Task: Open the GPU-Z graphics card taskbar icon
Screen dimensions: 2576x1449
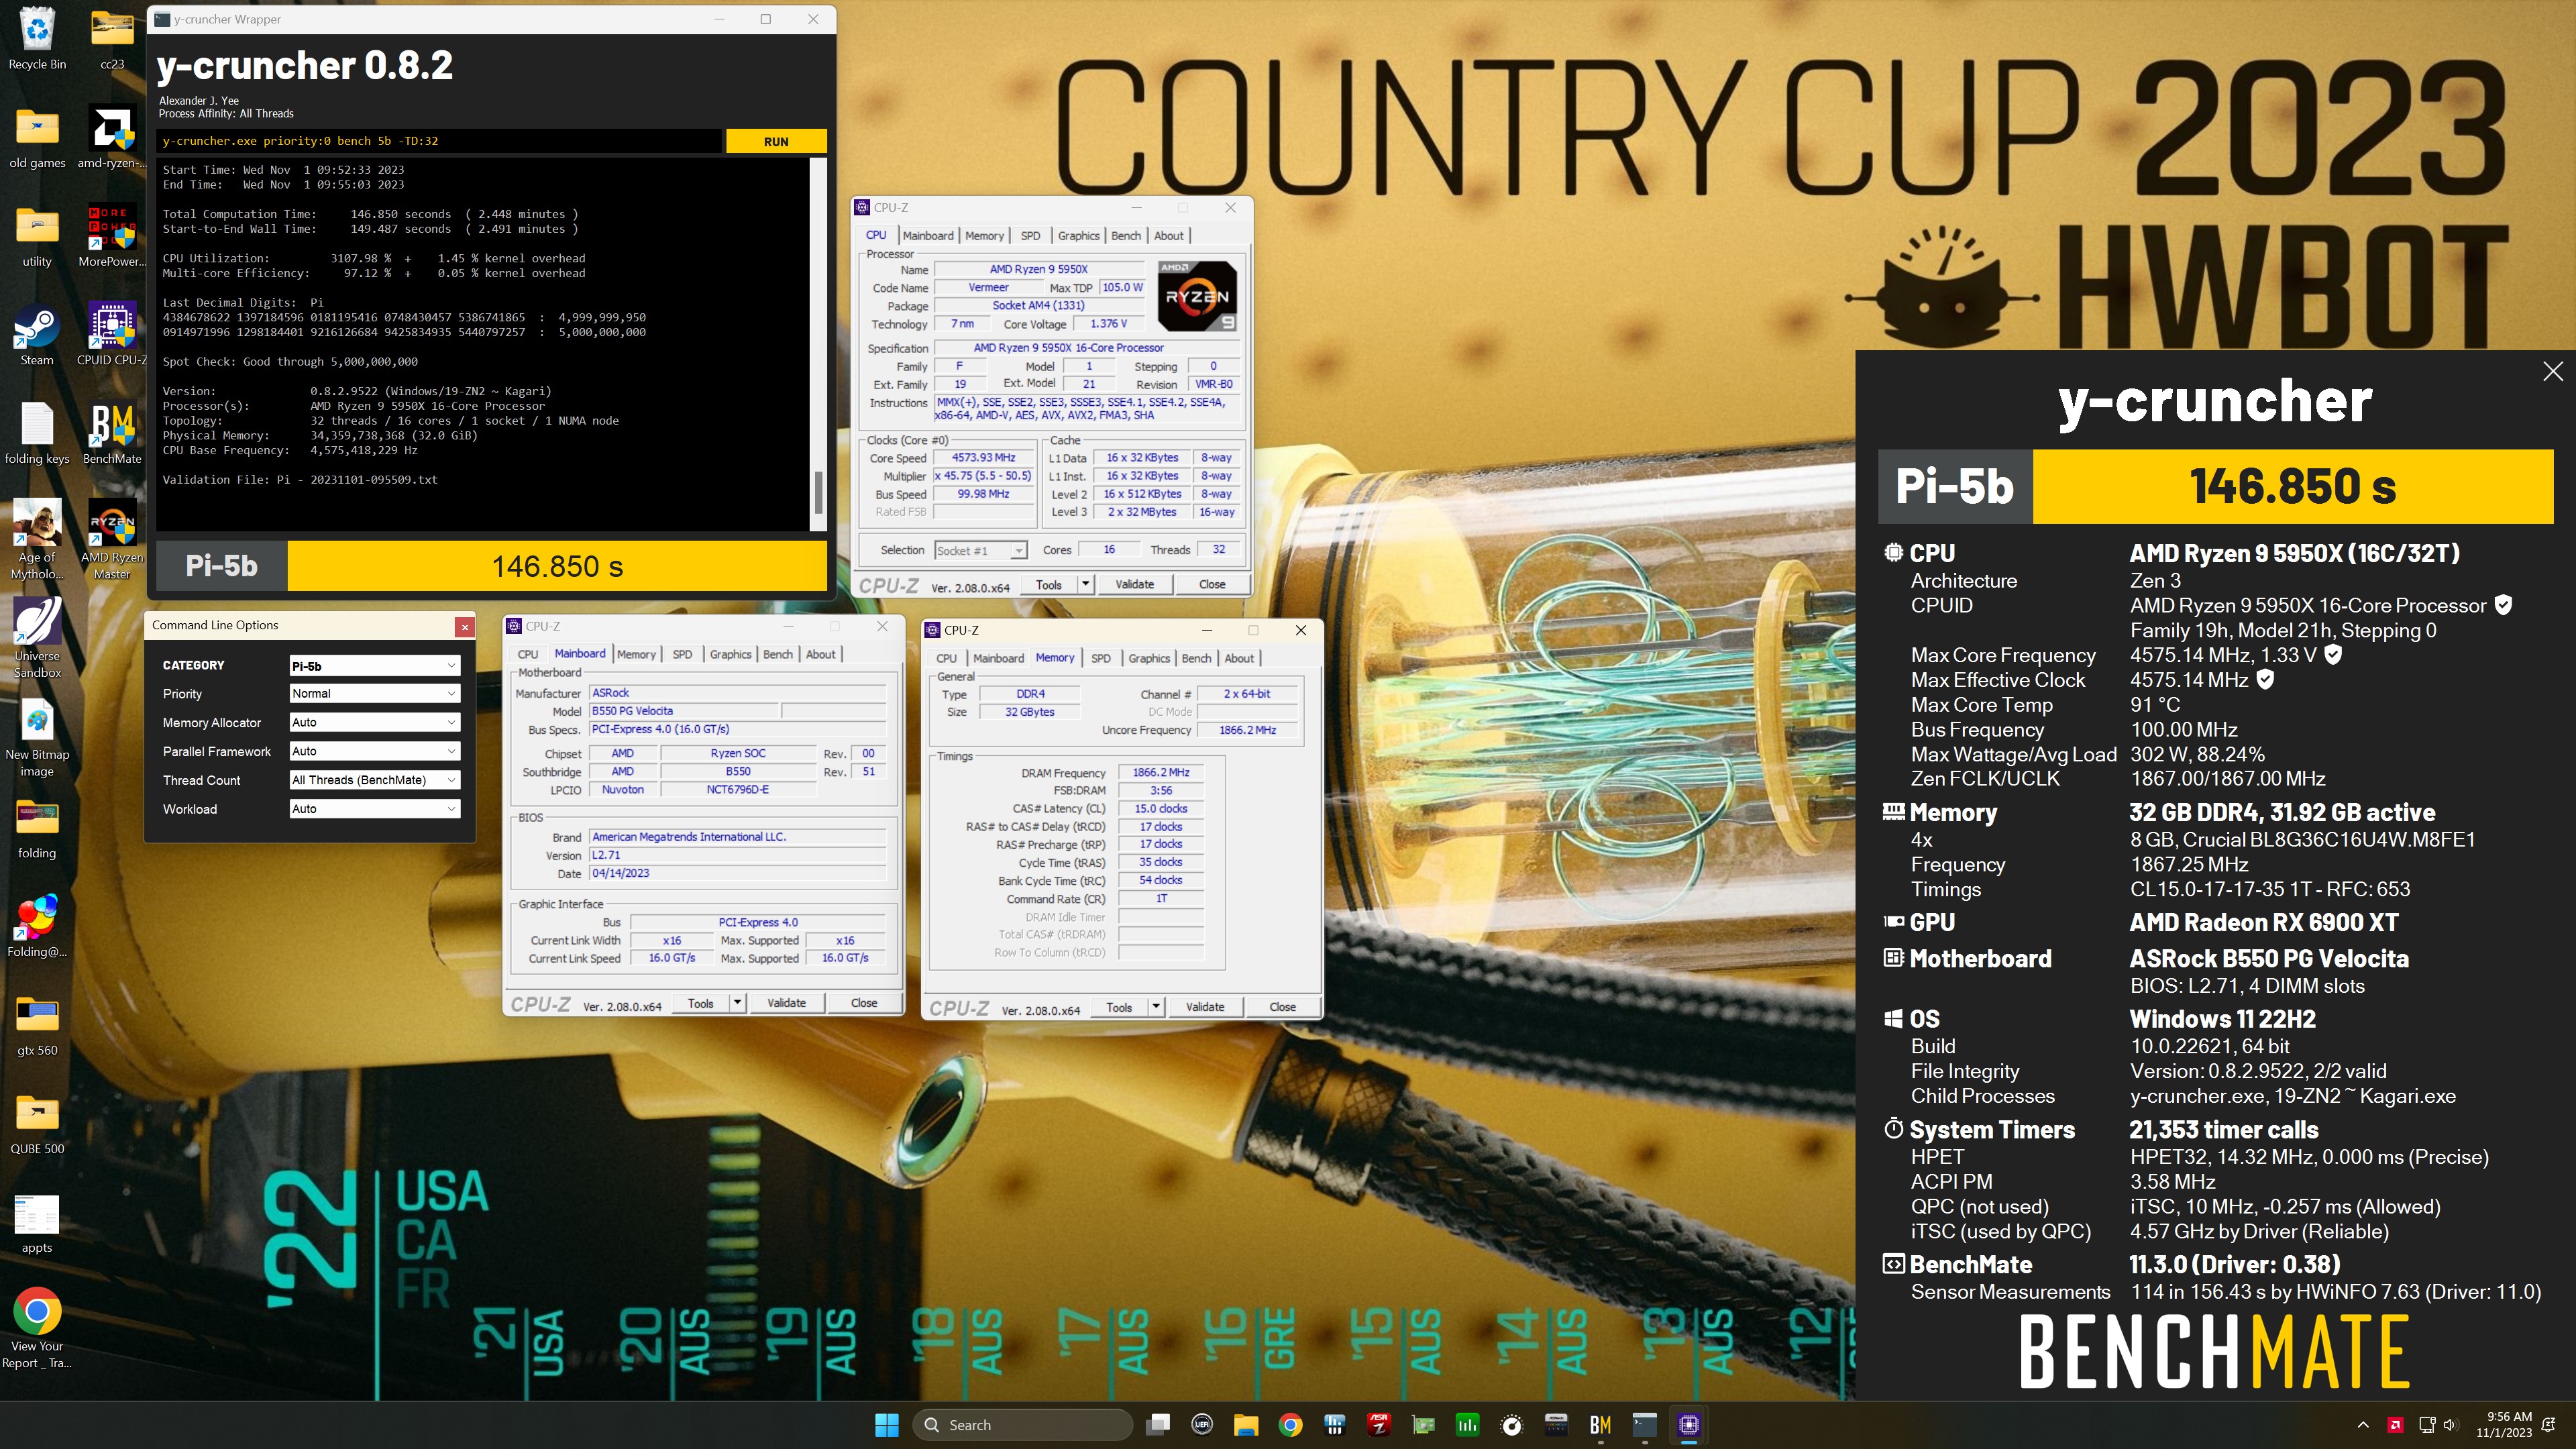Action: pos(1423,1425)
